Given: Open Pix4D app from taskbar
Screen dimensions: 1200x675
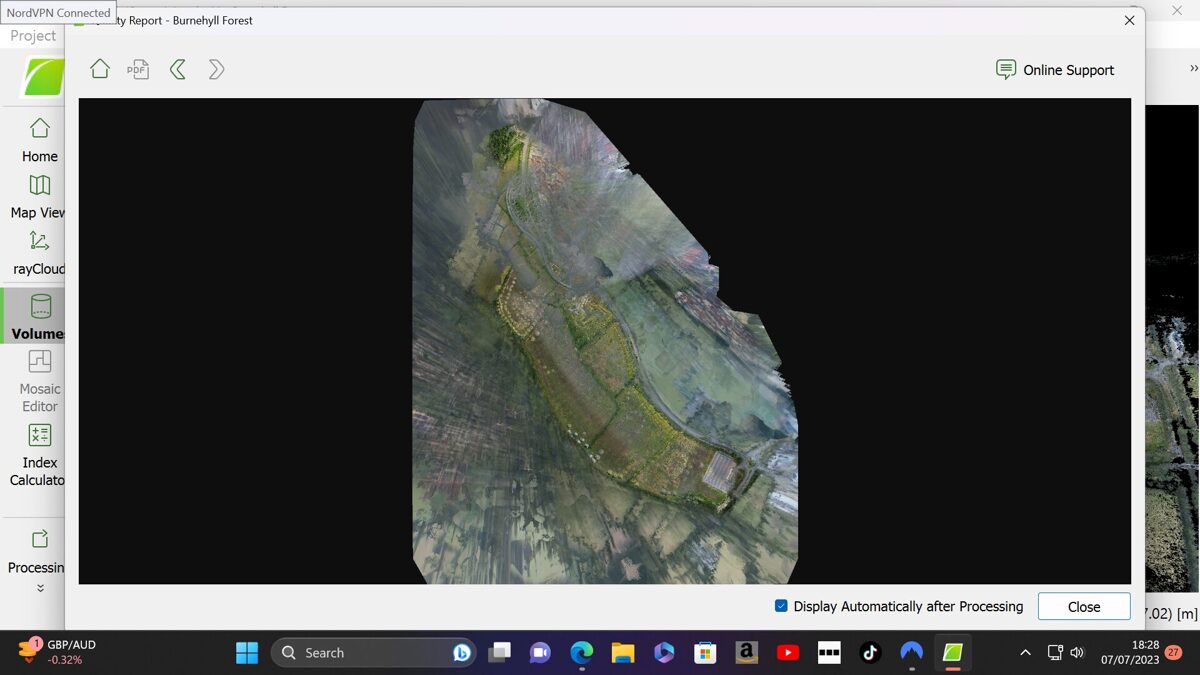Looking at the screenshot, I should (x=953, y=653).
